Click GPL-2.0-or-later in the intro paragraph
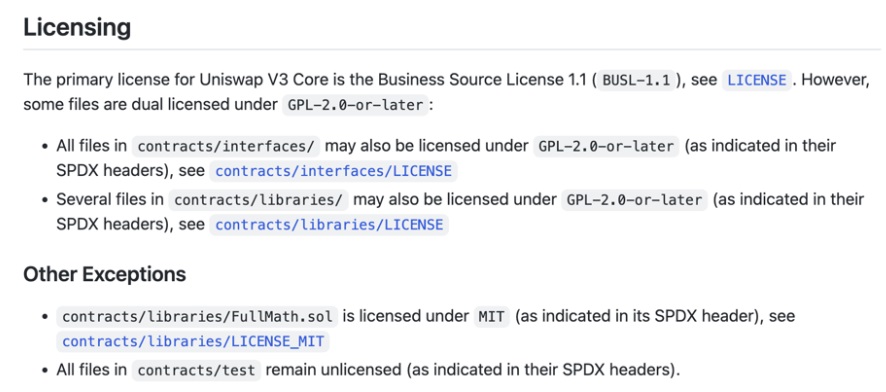This screenshot has width=886, height=392. tap(355, 106)
